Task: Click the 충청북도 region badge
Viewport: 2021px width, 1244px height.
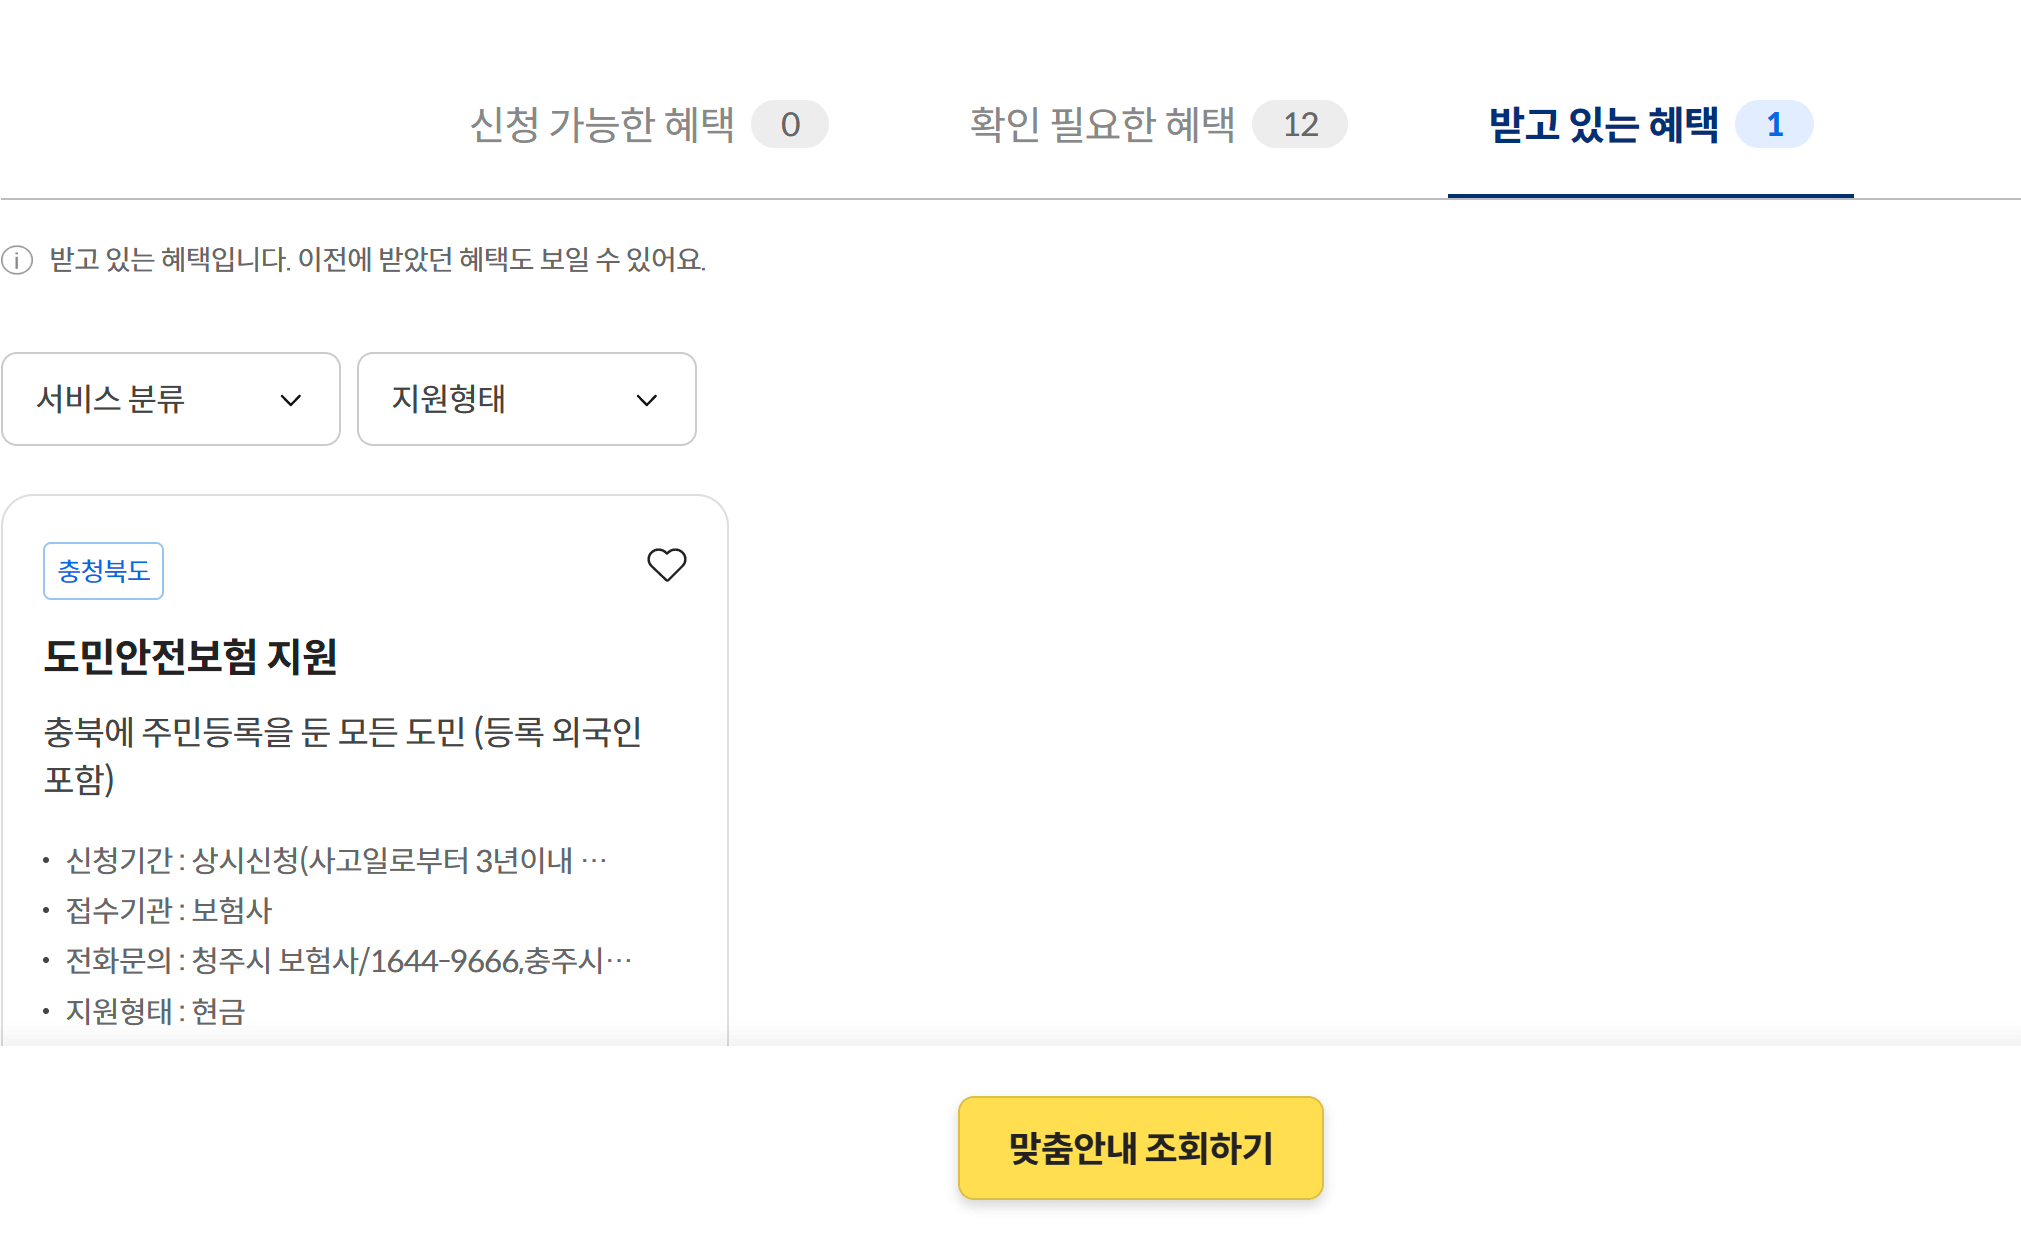Action: (x=103, y=570)
